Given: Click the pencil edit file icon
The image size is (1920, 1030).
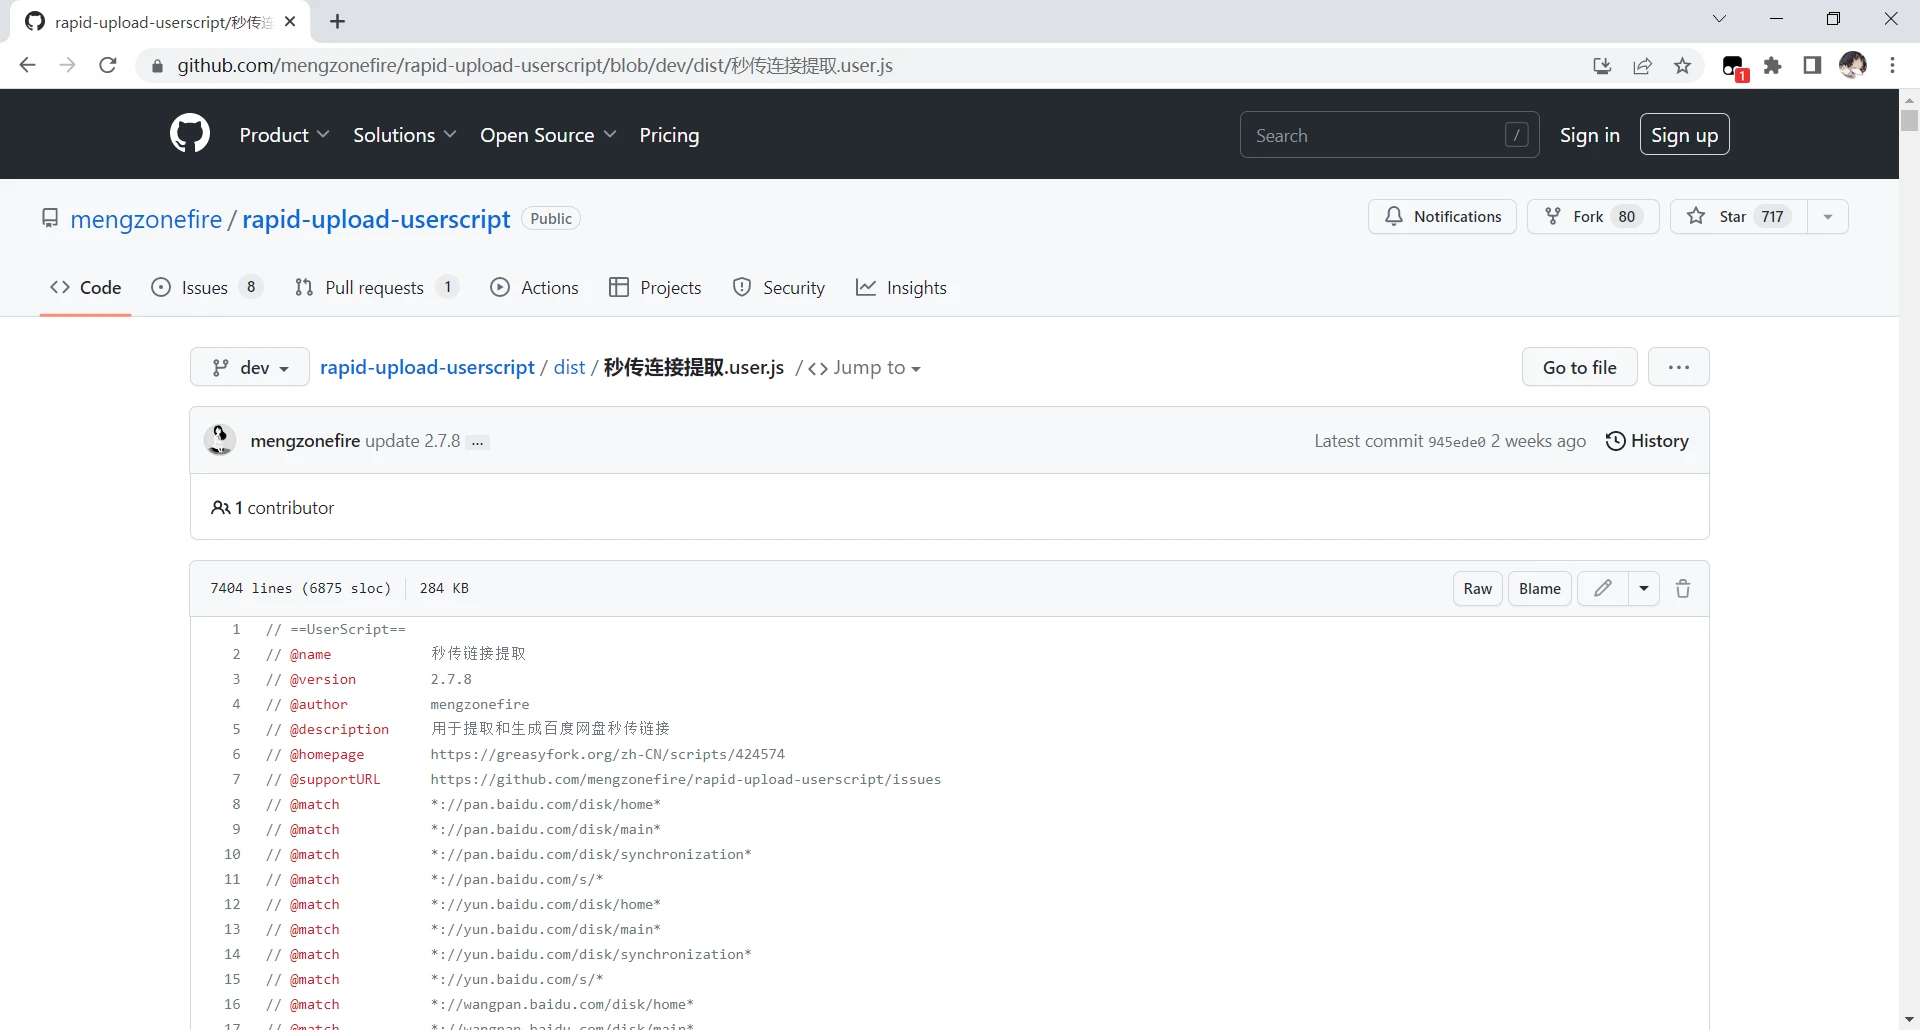Looking at the screenshot, I should click(1603, 589).
